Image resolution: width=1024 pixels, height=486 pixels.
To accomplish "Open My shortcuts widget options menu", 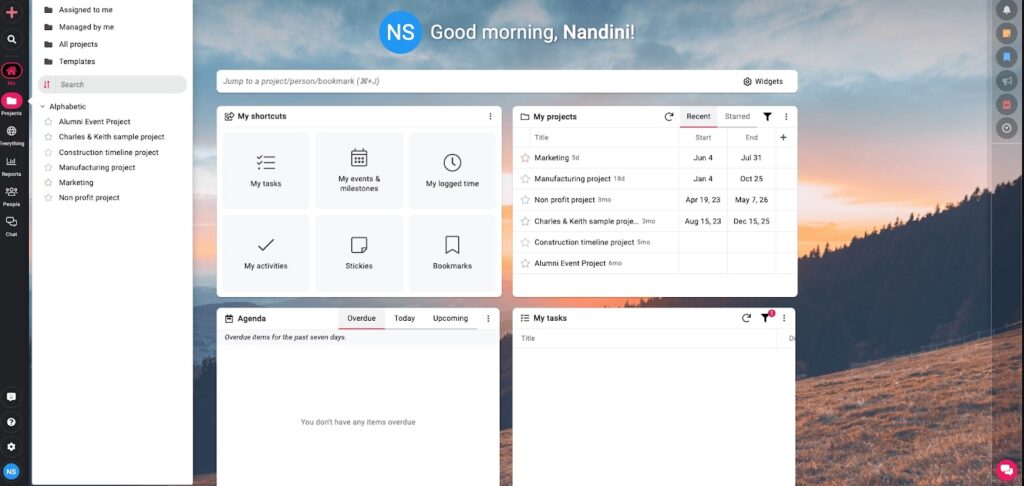I will 490,117.
